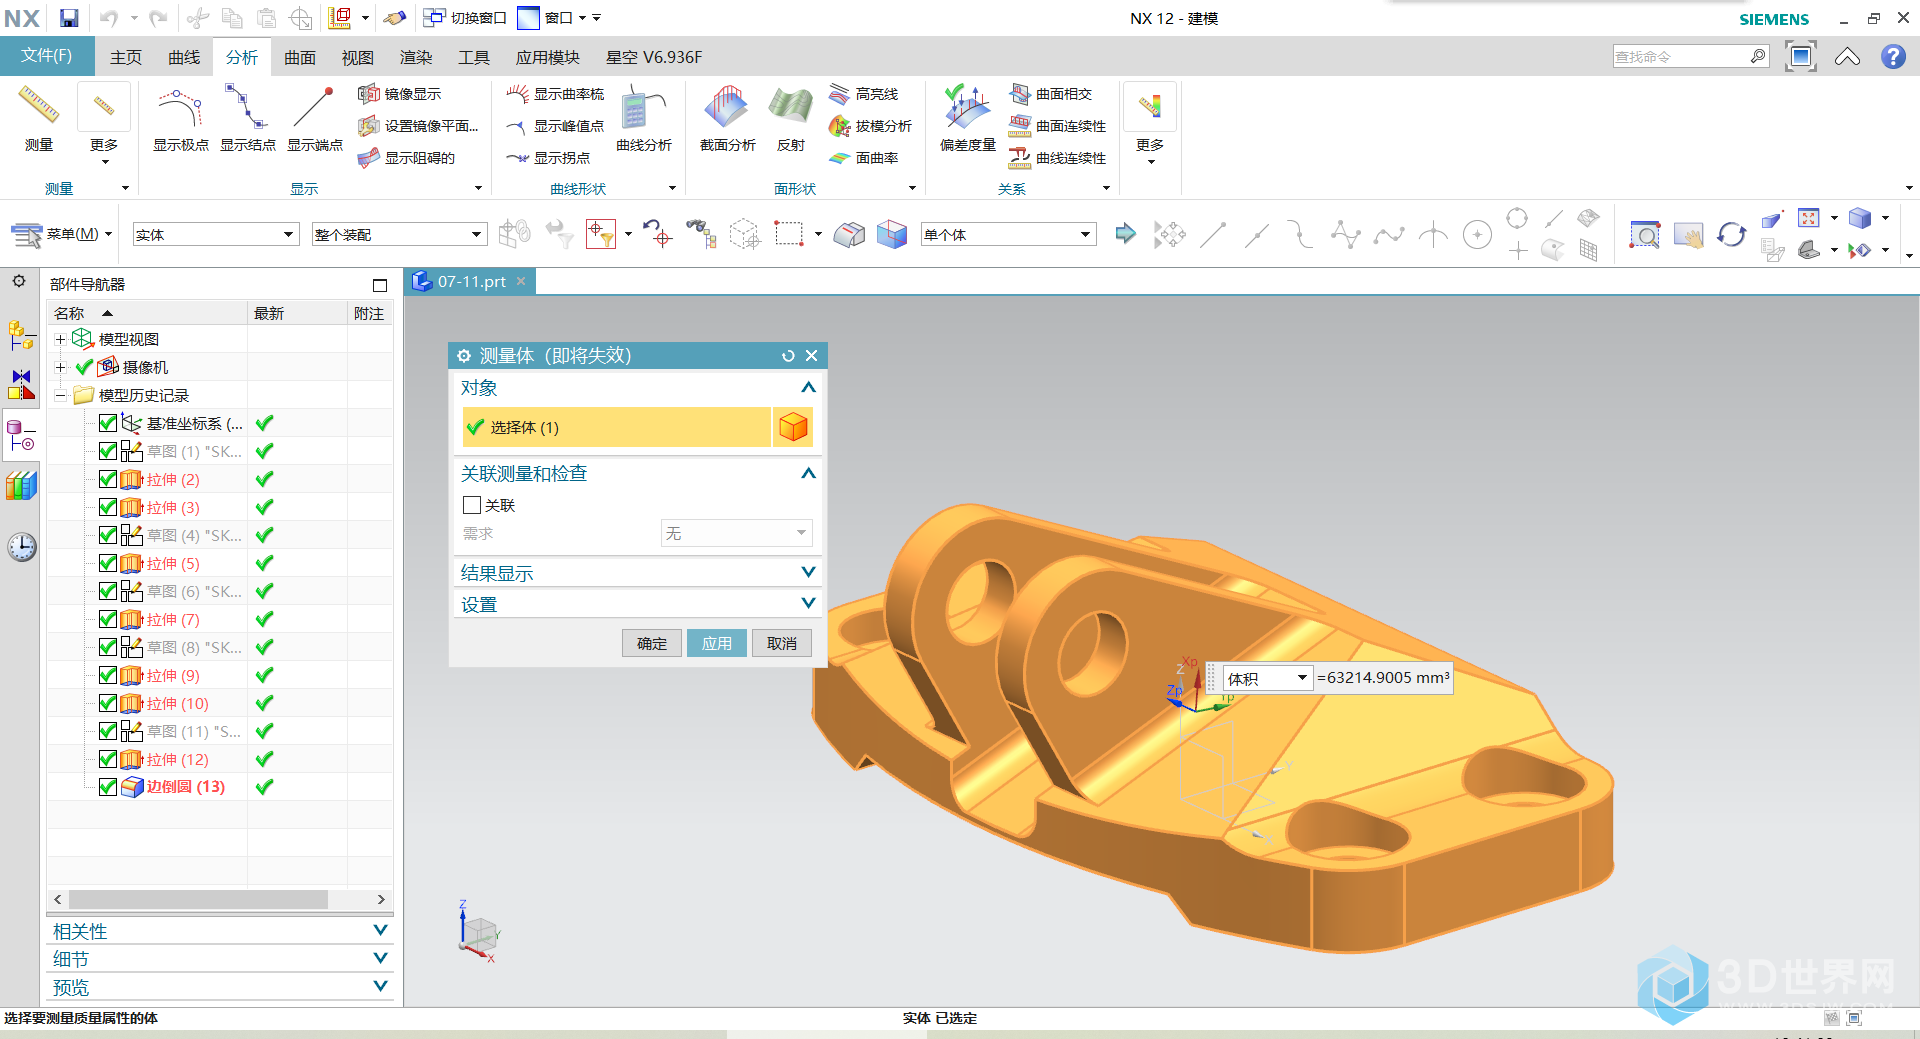Click Highlight Lines (高亮线) tool
Image resolution: width=1920 pixels, height=1039 pixels.
click(864, 94)
